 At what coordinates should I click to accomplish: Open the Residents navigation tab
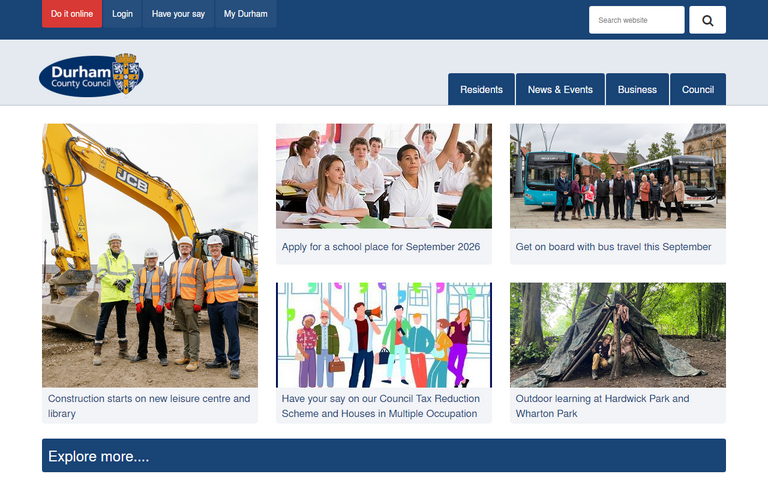pyautogui.click(x=481, y=89)
